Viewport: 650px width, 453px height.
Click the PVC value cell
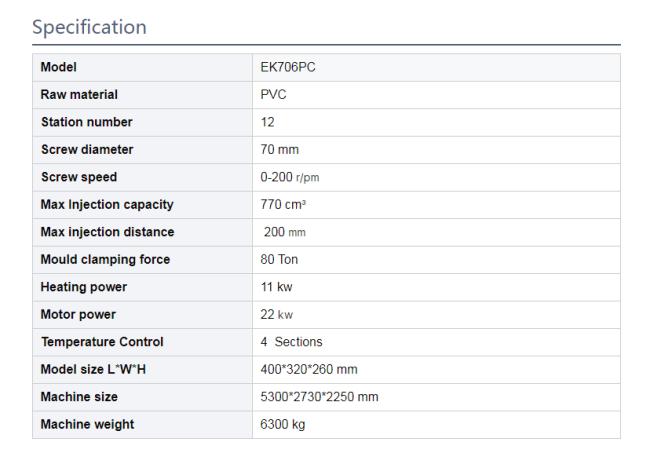coord(436,95)
